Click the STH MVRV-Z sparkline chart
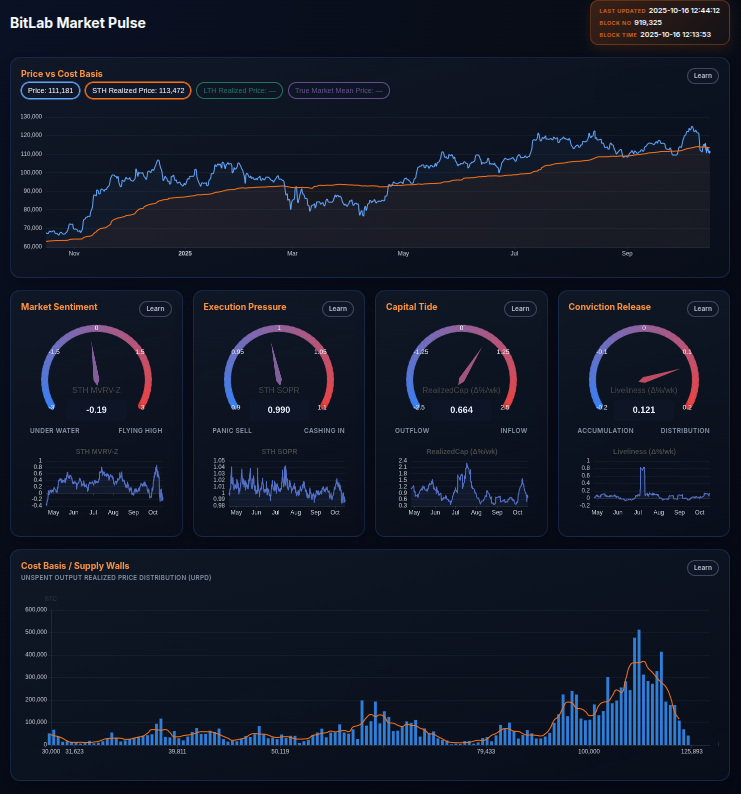 (x=104, y=483)
